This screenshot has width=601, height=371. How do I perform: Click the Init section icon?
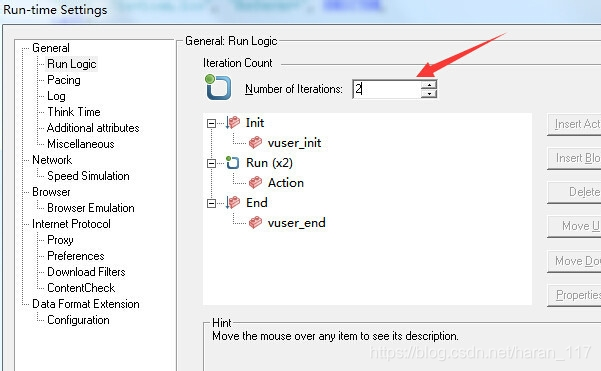(233, 123)
